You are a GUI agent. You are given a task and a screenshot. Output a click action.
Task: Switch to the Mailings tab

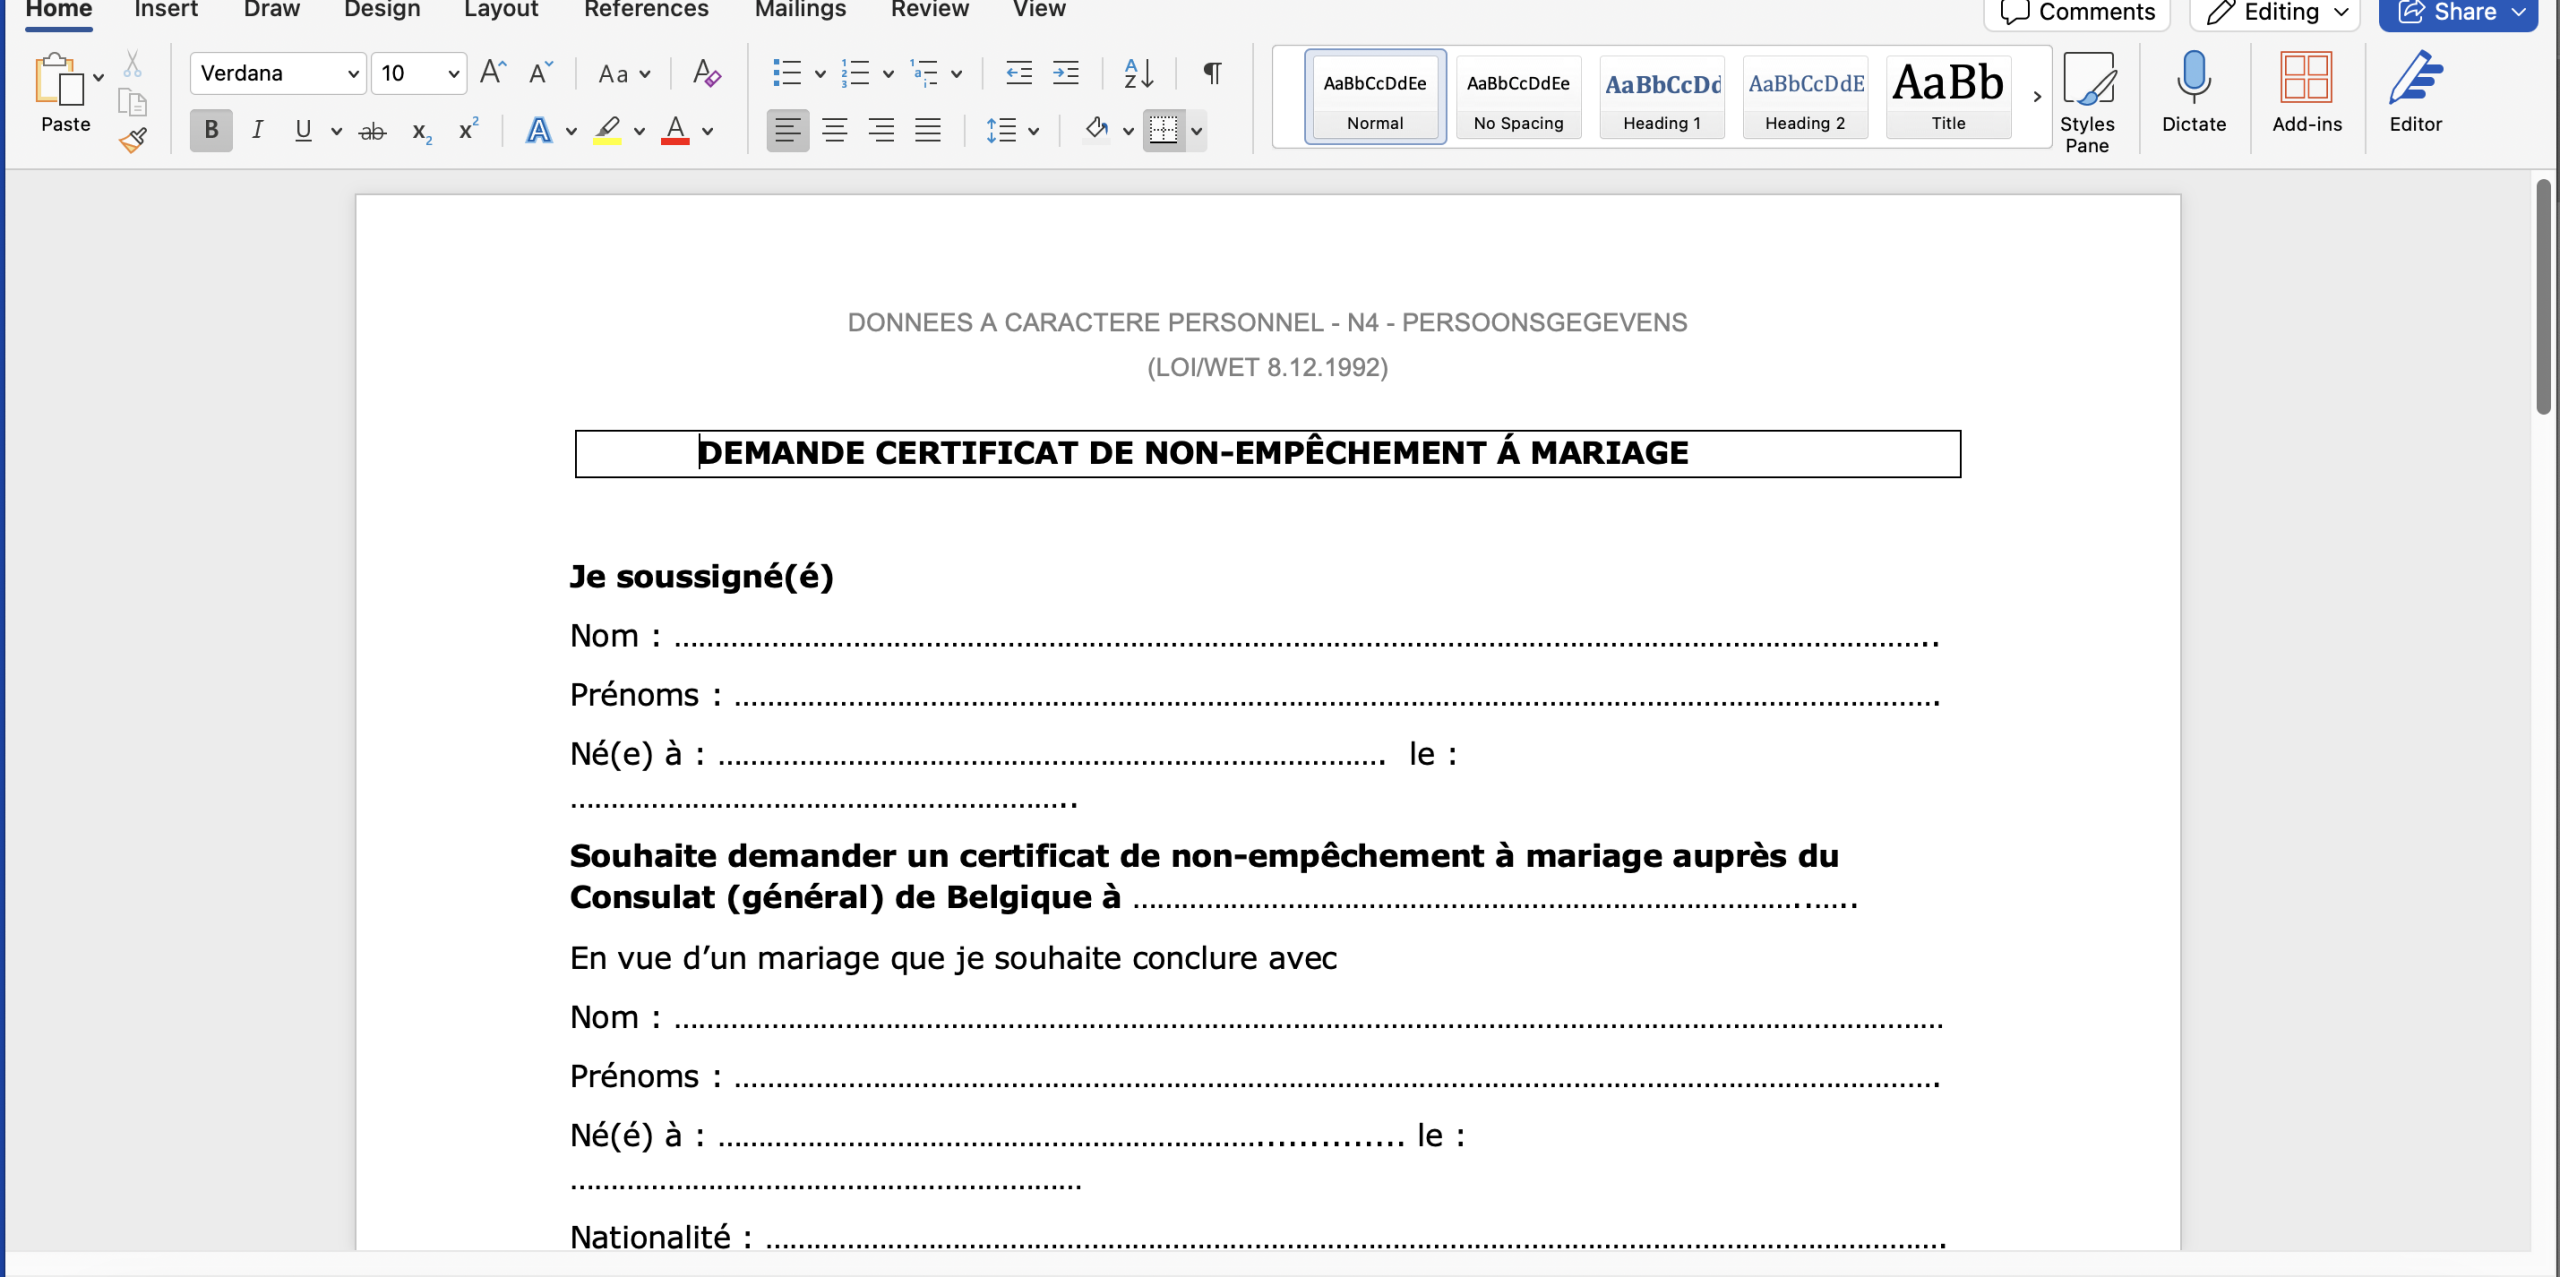(800, 10)
